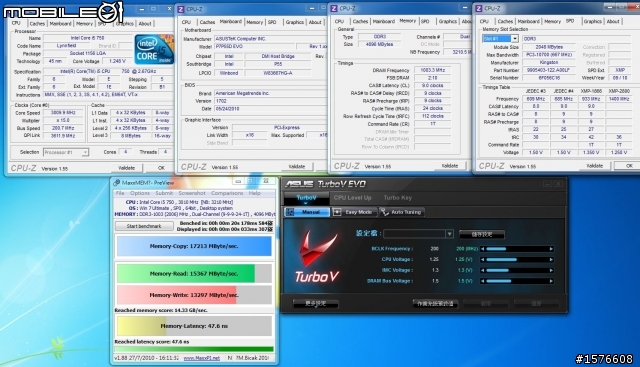Screen dimensions: 640x367
Task: Open the Processor #1 selection dropdown
Action: pos(85,152)
